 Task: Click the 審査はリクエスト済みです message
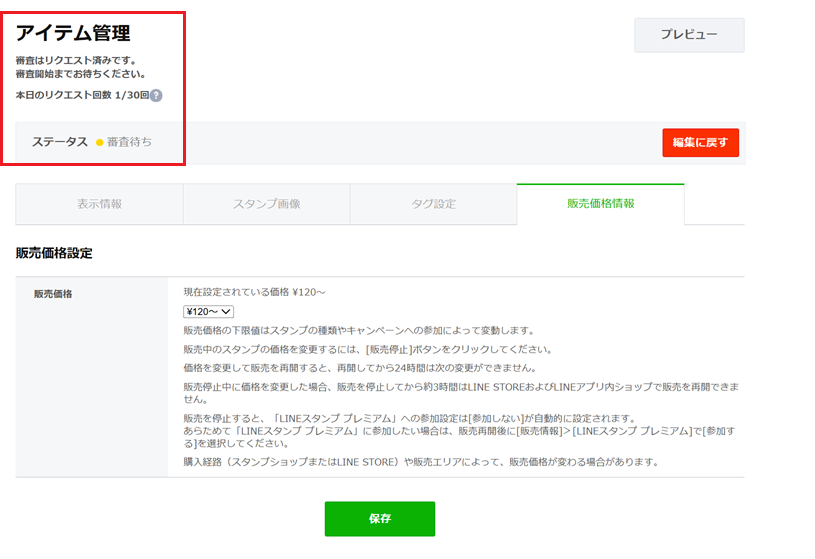pos(76,60)
